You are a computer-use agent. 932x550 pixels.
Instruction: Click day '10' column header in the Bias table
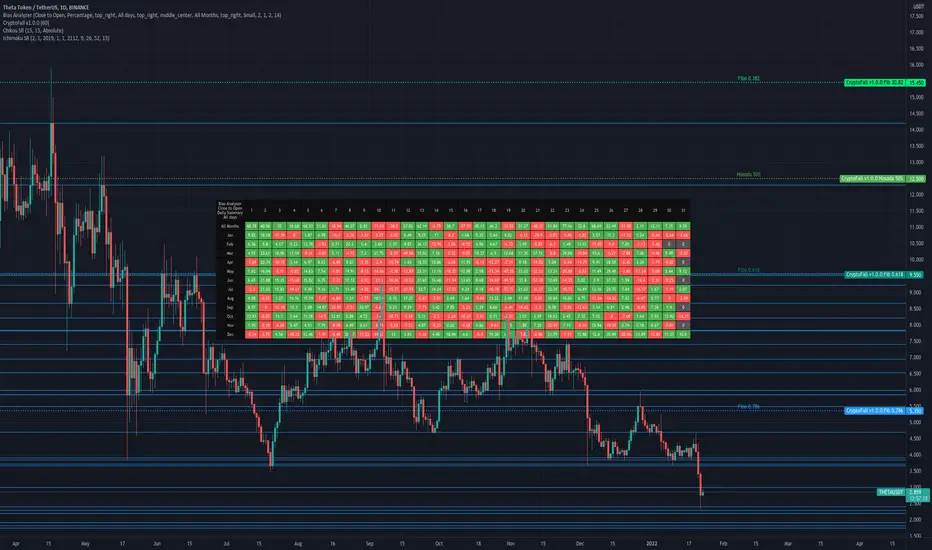[379, 210]
